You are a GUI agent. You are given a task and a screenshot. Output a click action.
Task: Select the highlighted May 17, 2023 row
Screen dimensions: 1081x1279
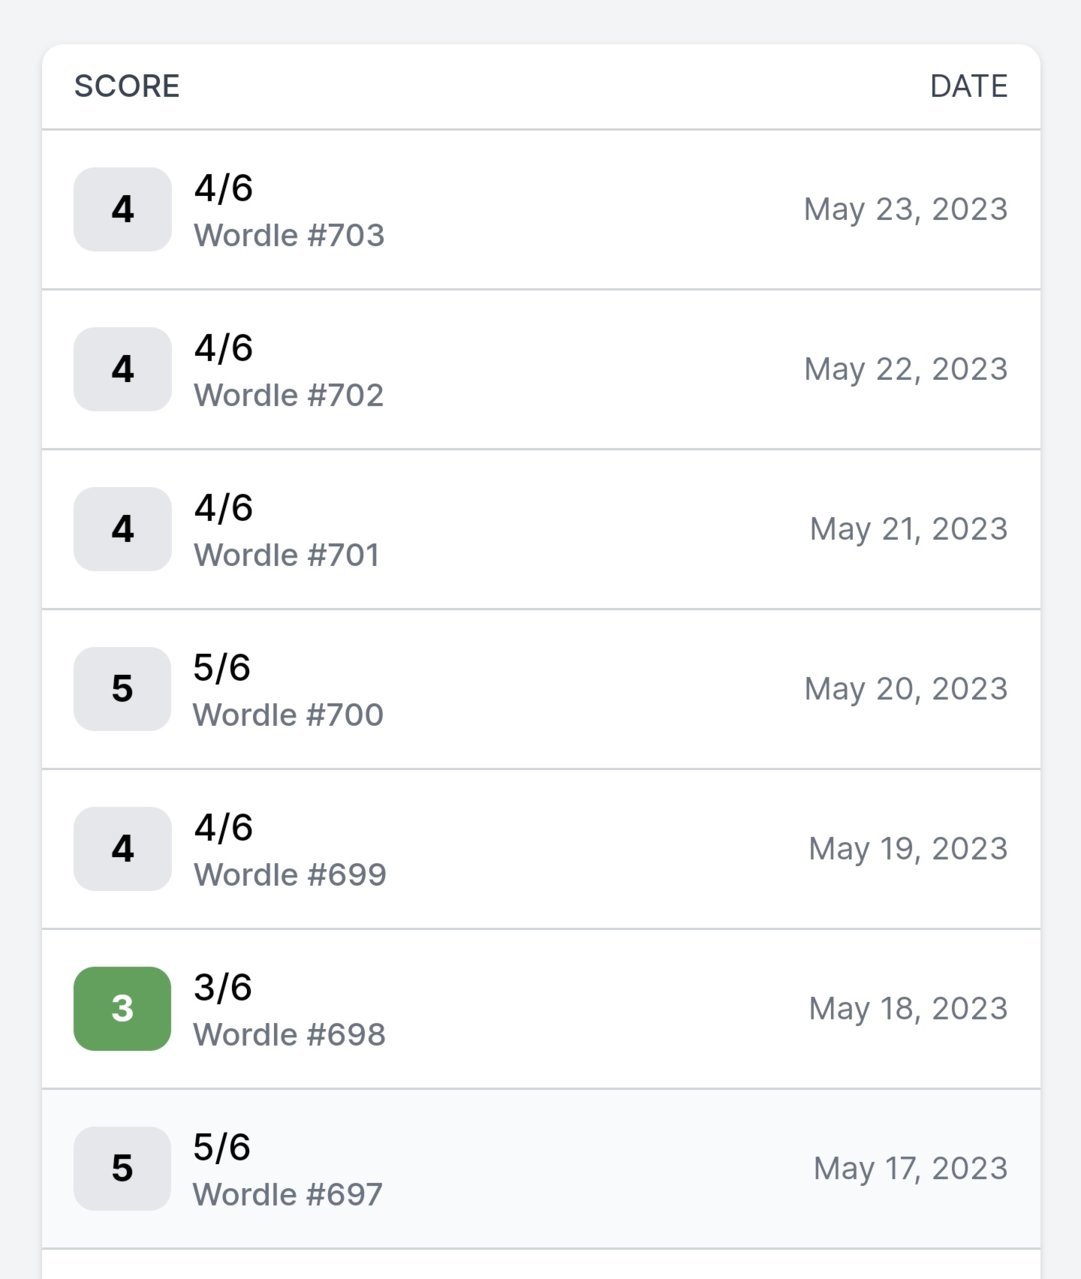point(541,1169)
